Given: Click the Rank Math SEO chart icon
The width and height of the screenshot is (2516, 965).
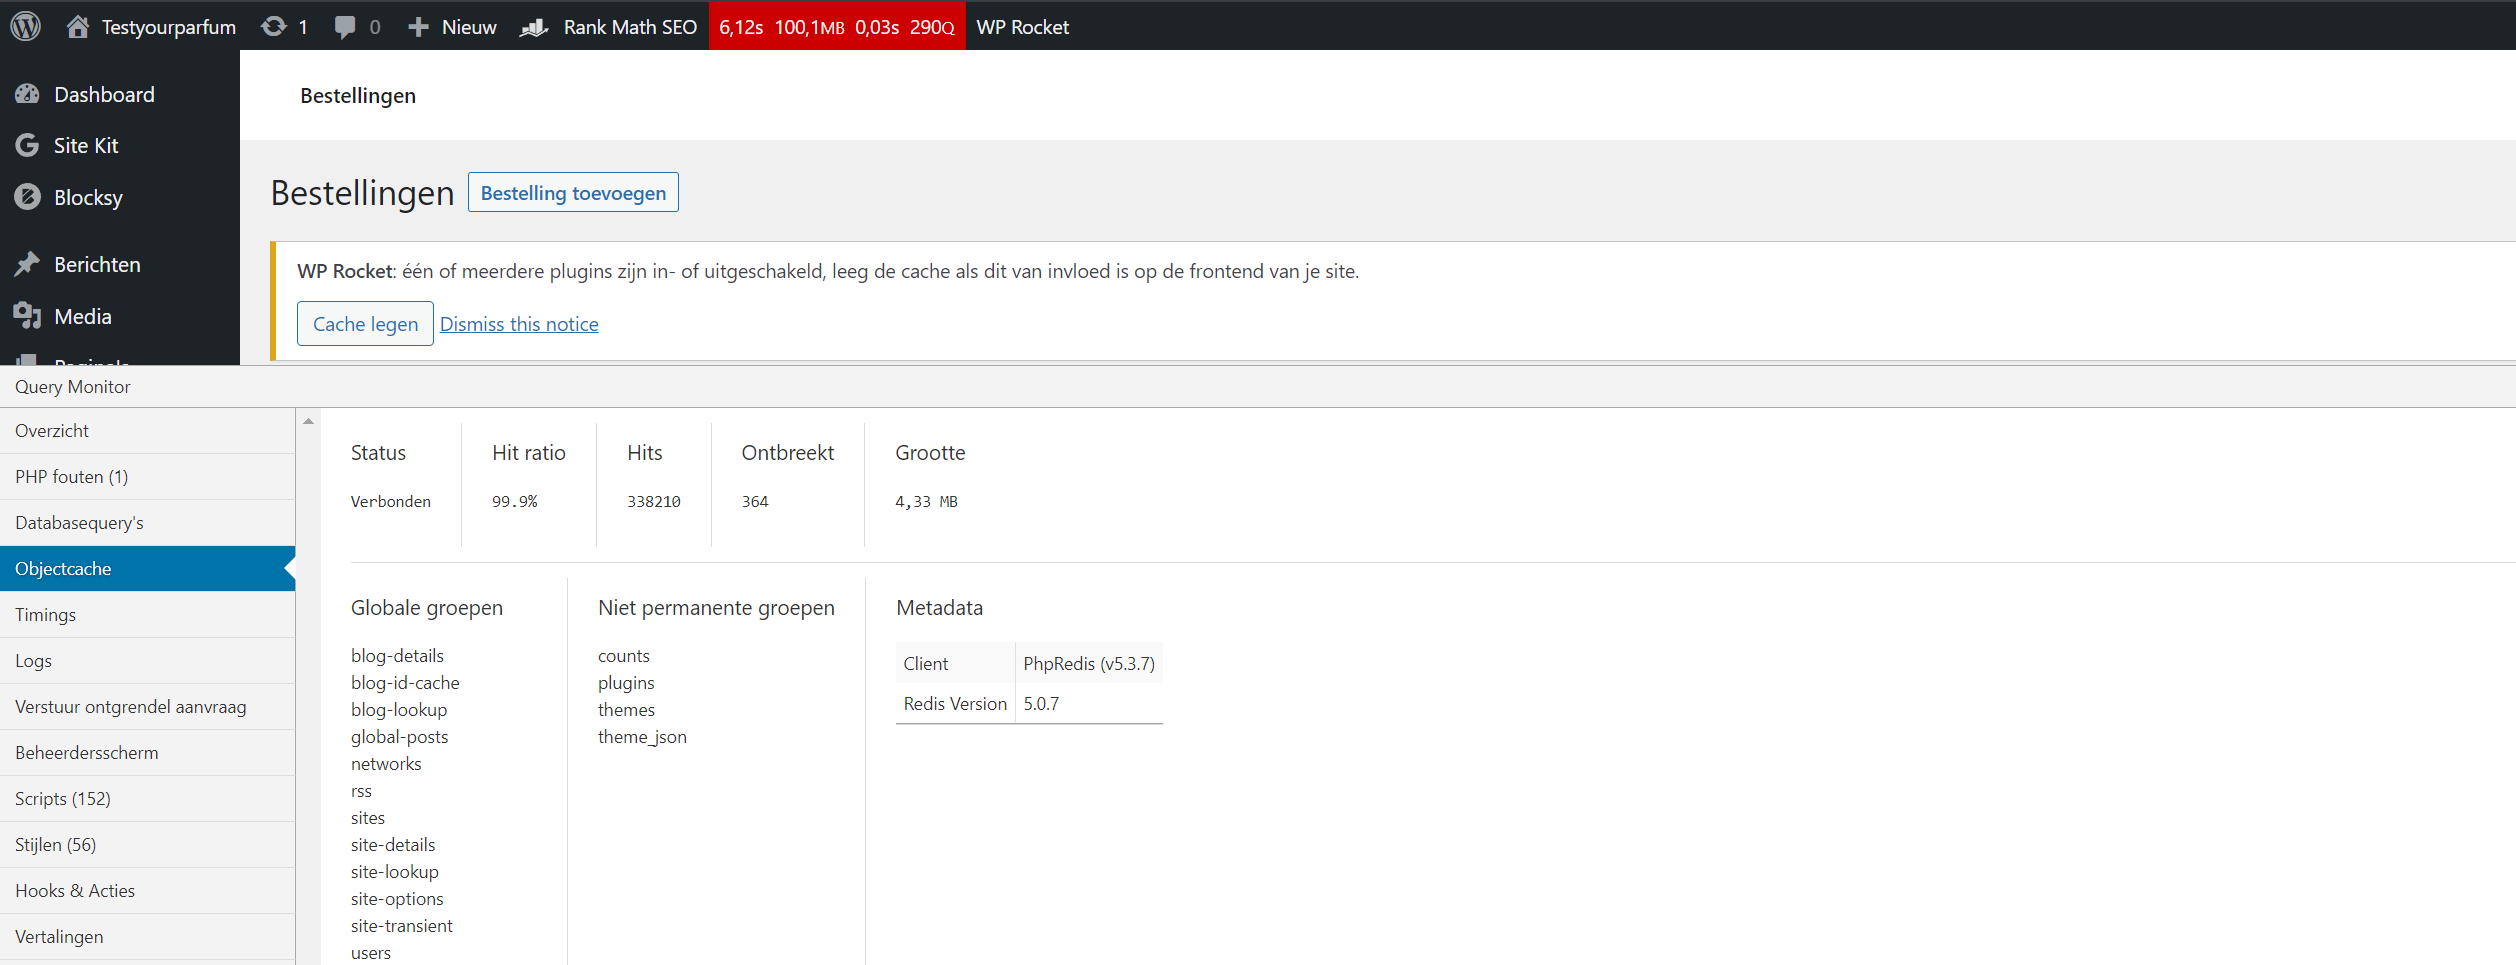Looking at the screenshot, I should coord(535,27).
